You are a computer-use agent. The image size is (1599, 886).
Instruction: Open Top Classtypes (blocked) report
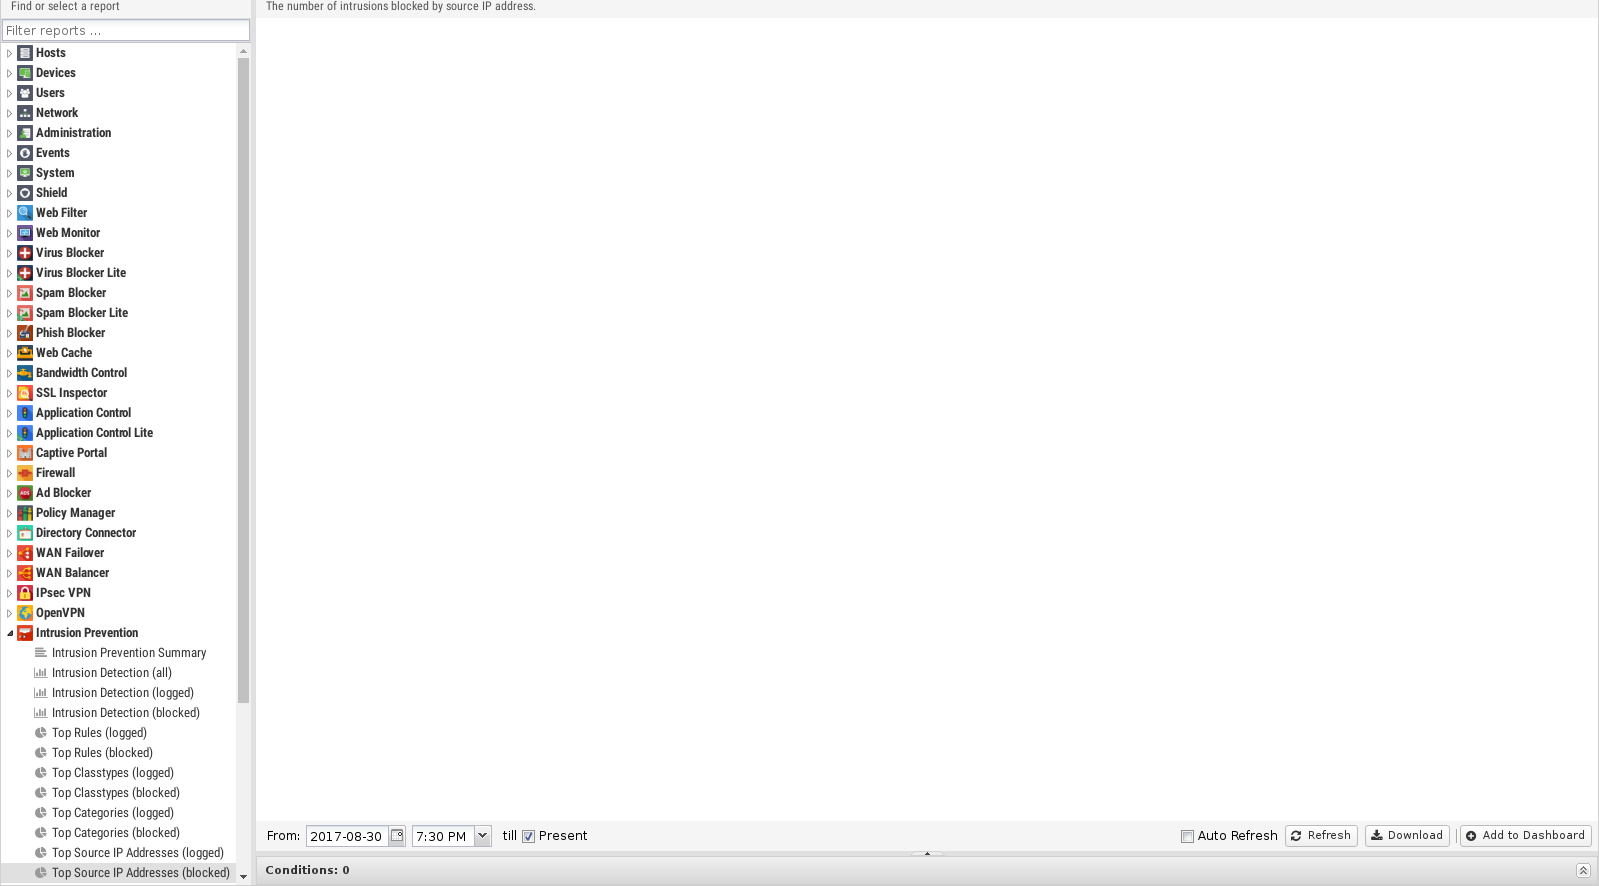[116, 793]
